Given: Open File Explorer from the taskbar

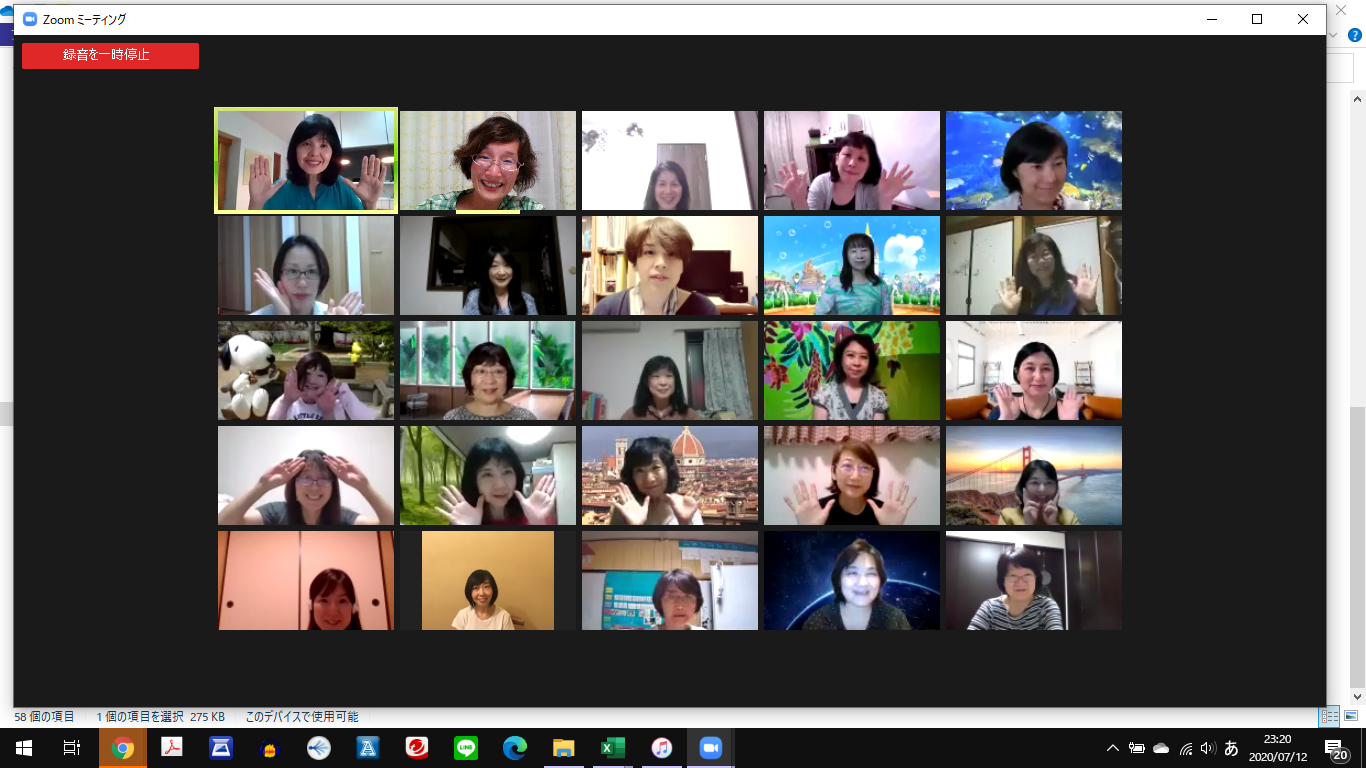Looking at the screenshot, I should point(564,748).
